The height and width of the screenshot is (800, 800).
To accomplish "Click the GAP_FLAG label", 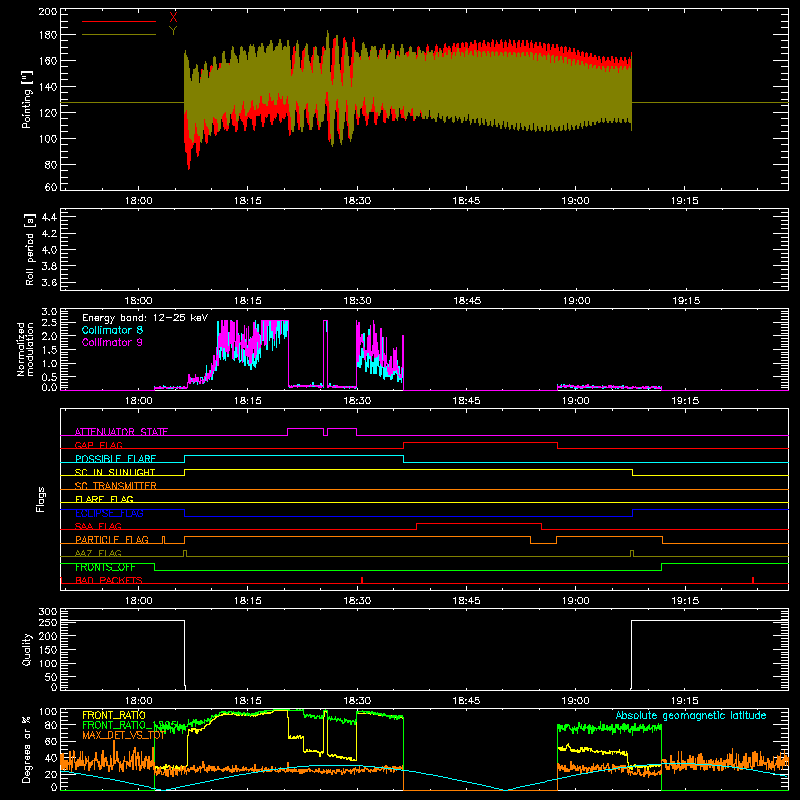I will pos(98,445).
